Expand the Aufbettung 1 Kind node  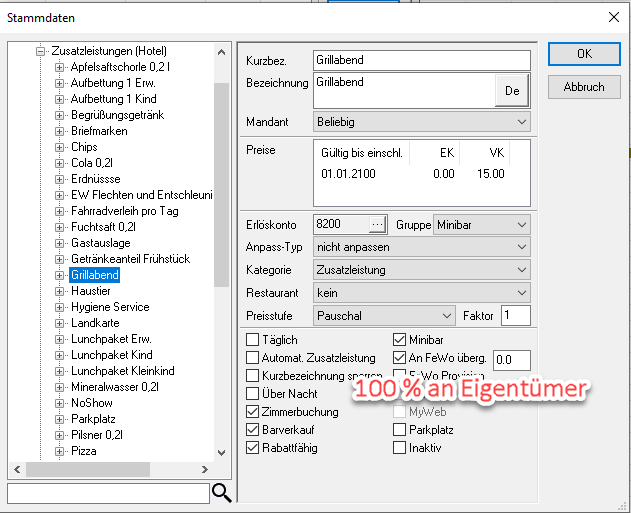coord(59,99)
